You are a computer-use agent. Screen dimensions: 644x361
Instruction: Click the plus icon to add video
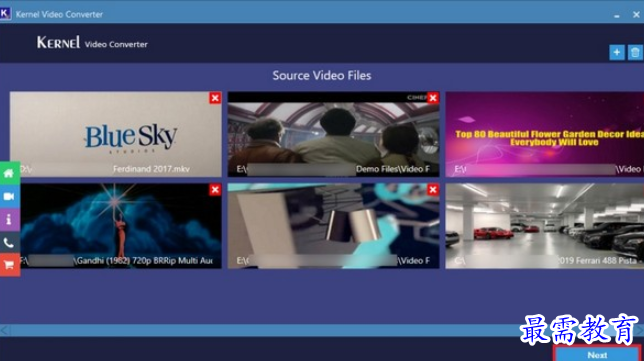(x=617, y=53)
